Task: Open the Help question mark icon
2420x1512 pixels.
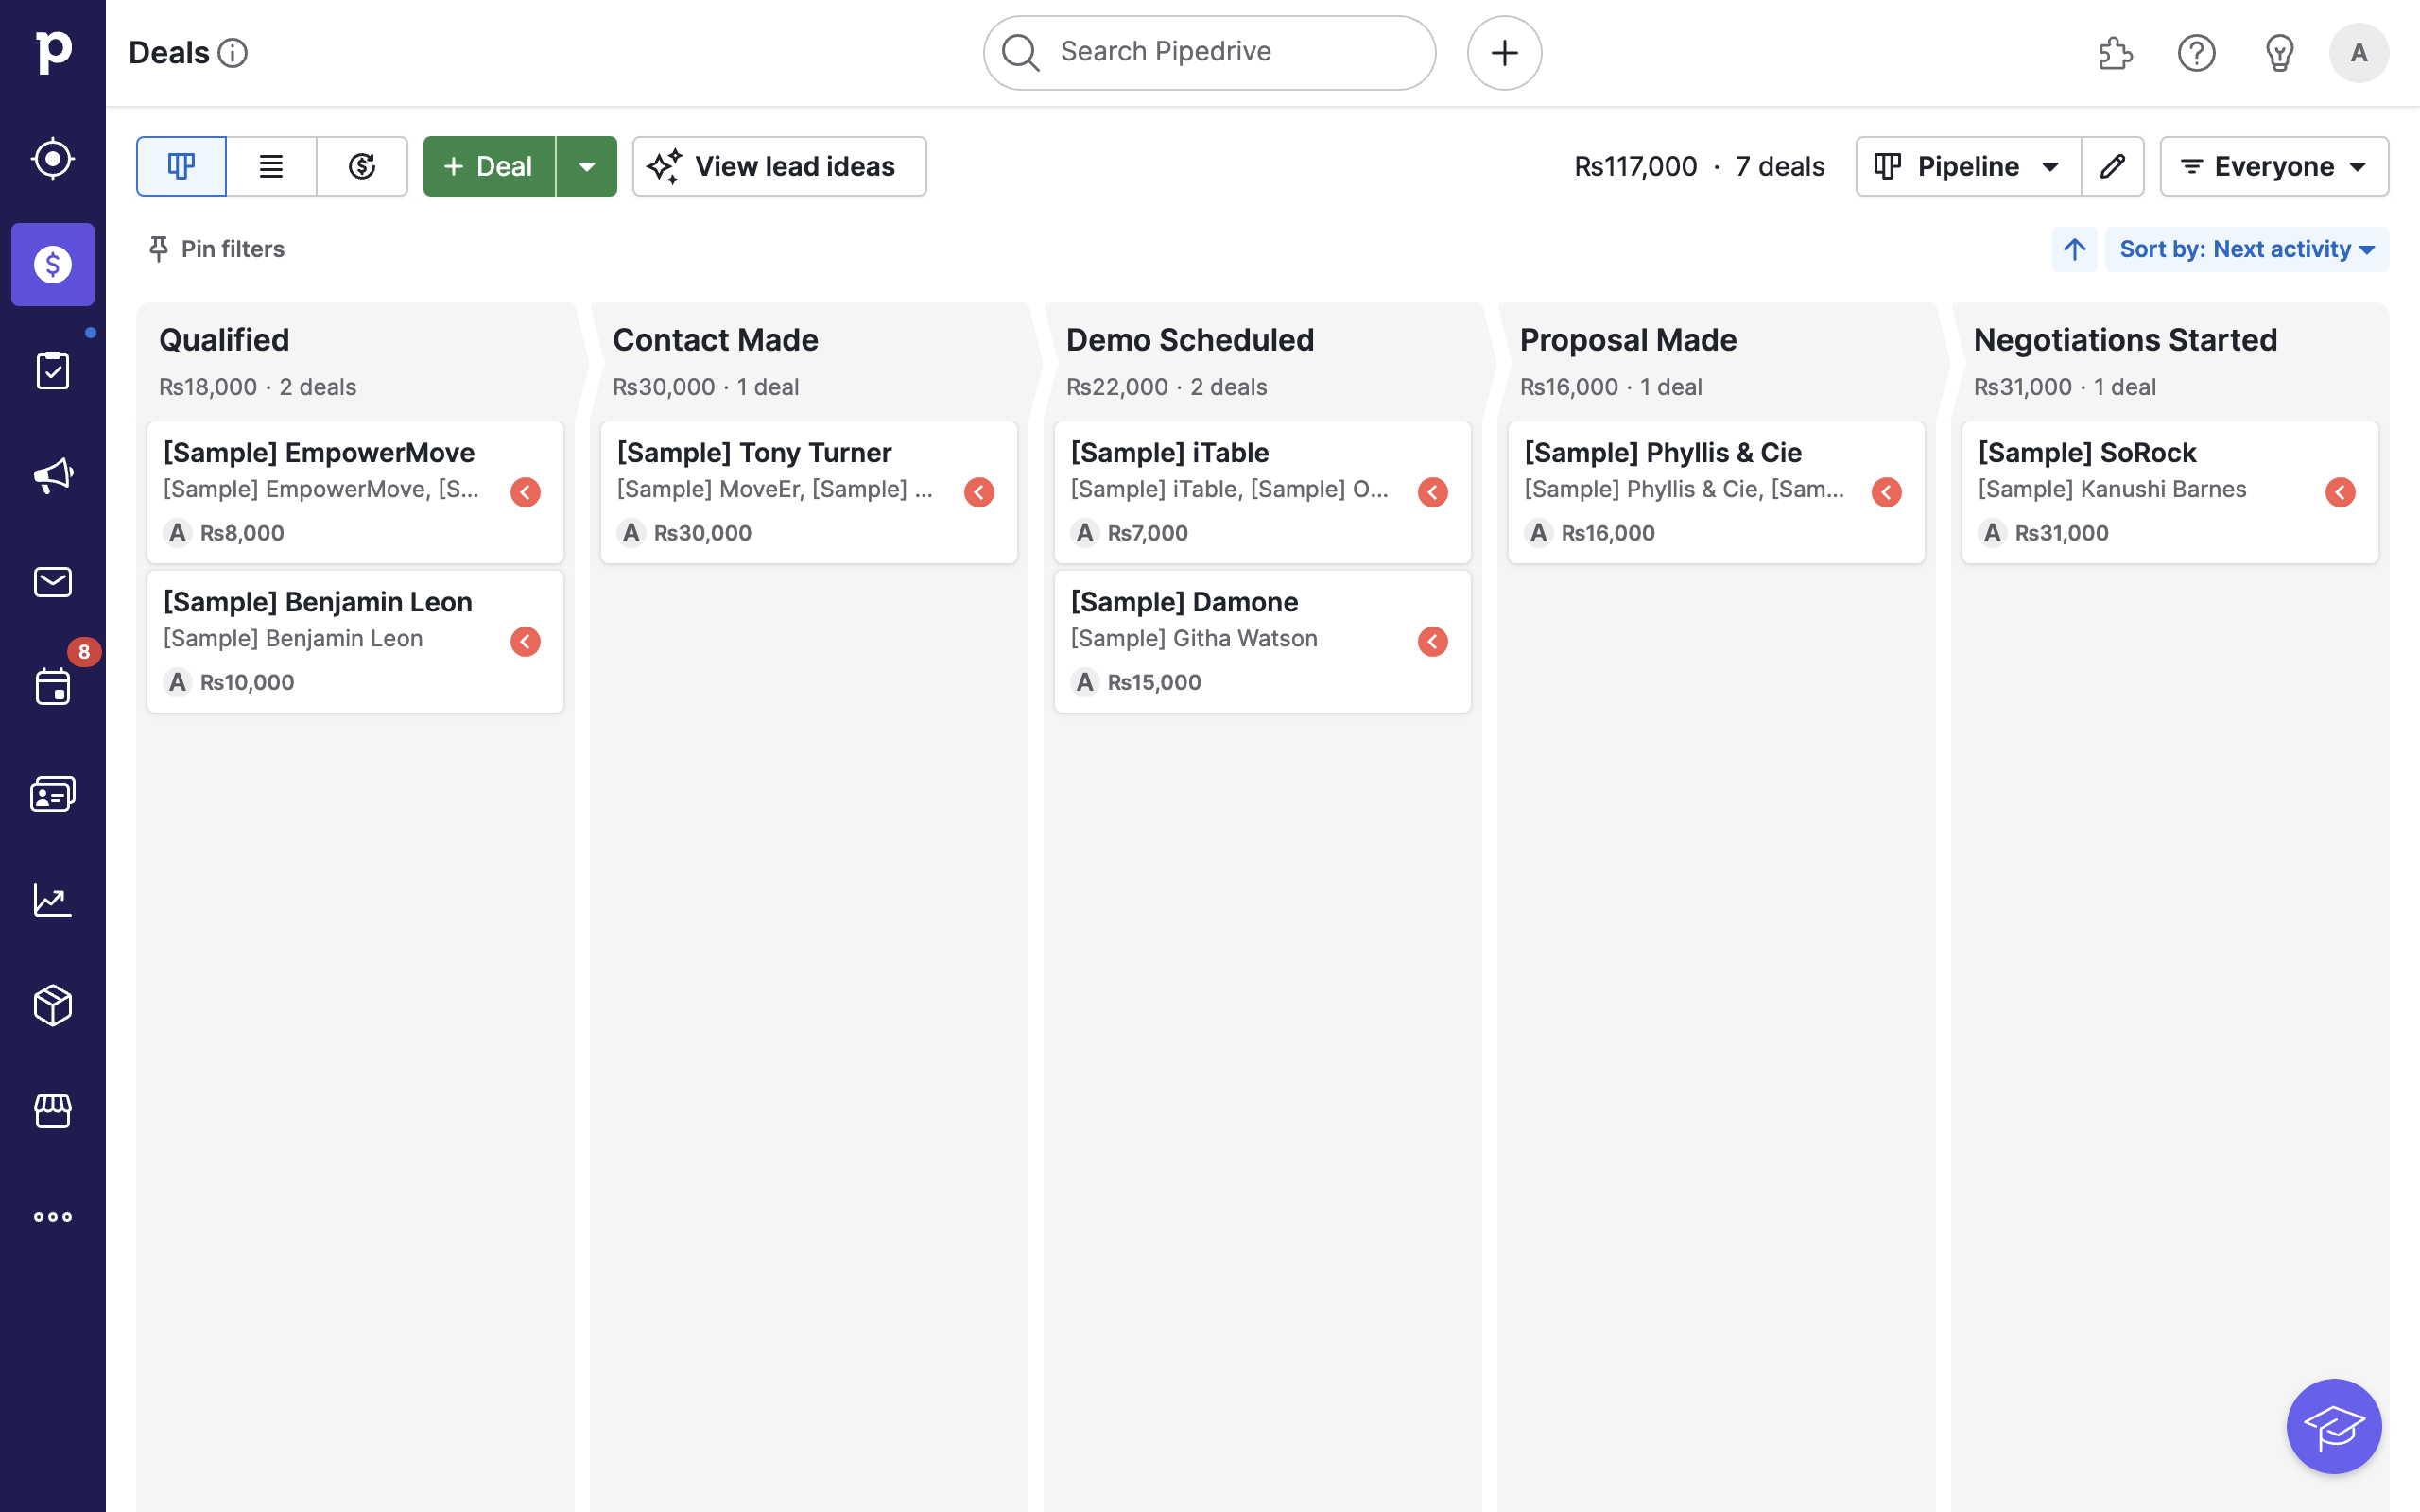Action: pos(2196,53)
